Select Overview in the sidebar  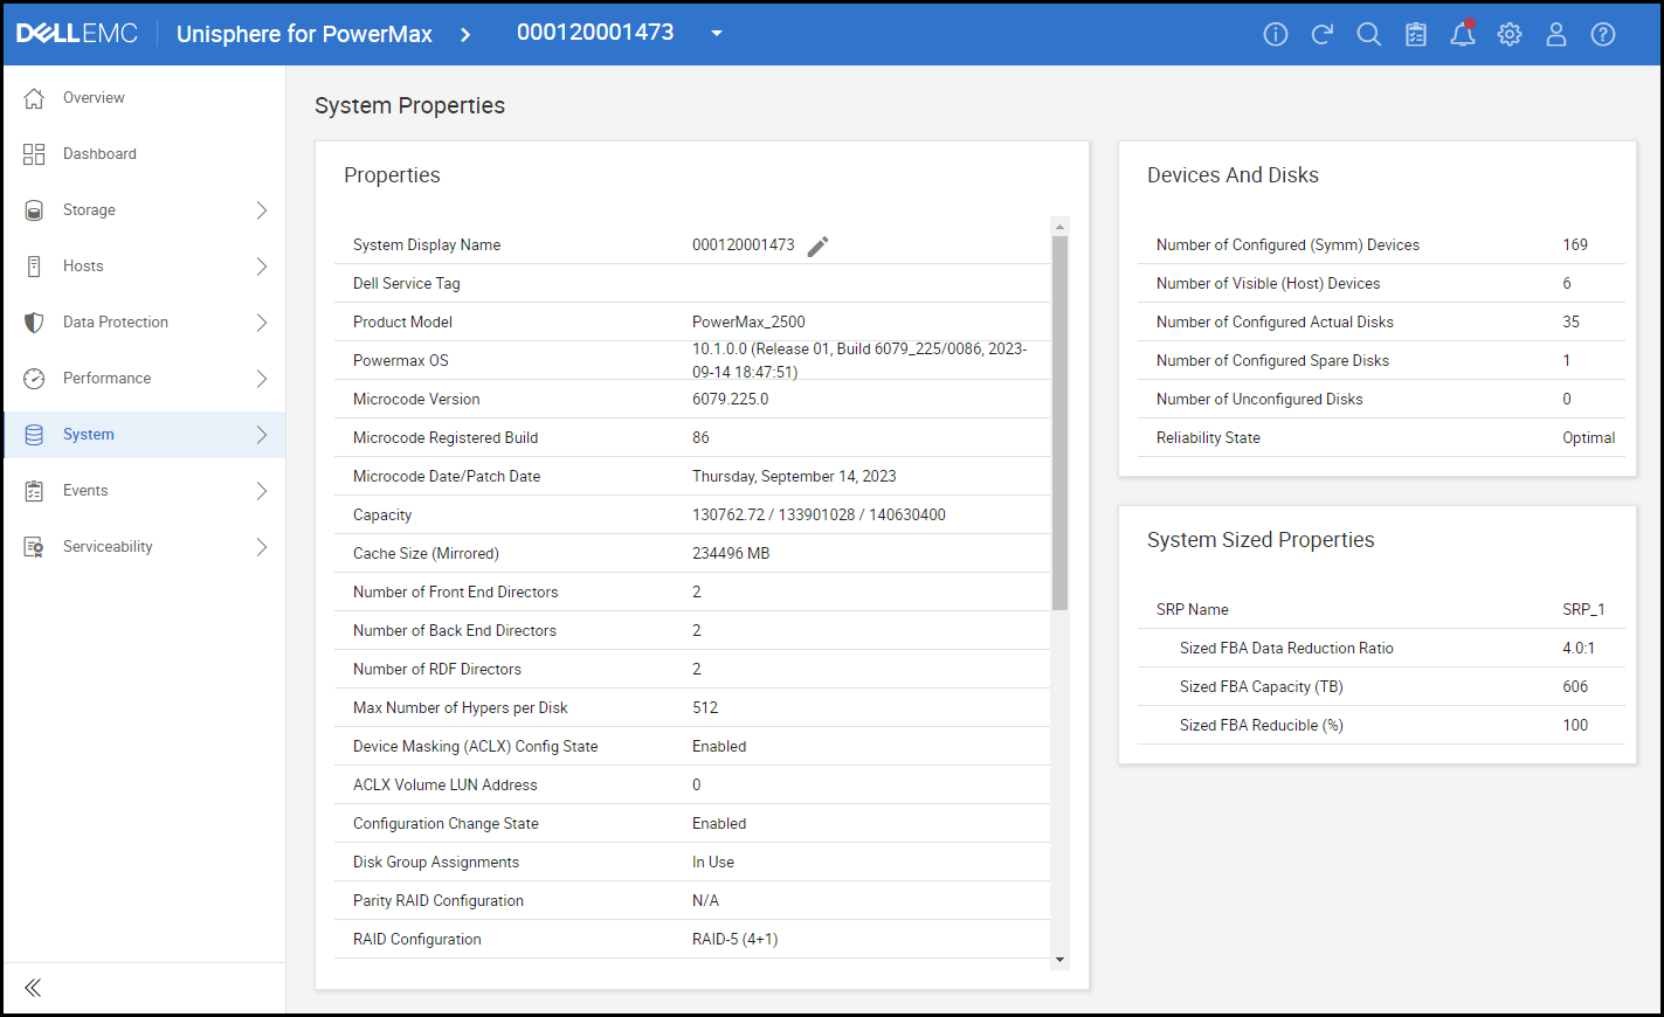click(144, 98)
